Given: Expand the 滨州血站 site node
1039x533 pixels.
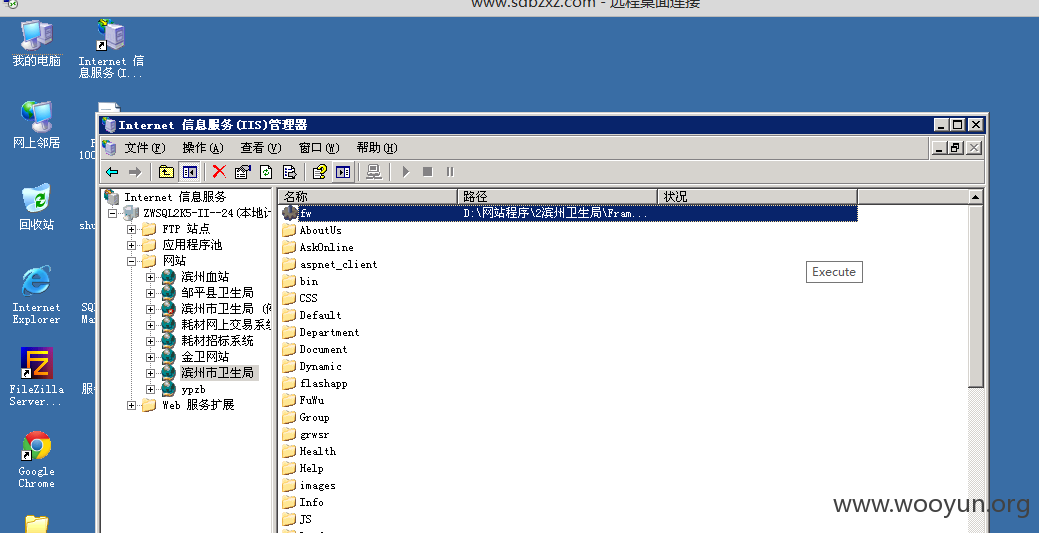Looking at the screenshot, I should pyautogui.click(x=150, y=277).
